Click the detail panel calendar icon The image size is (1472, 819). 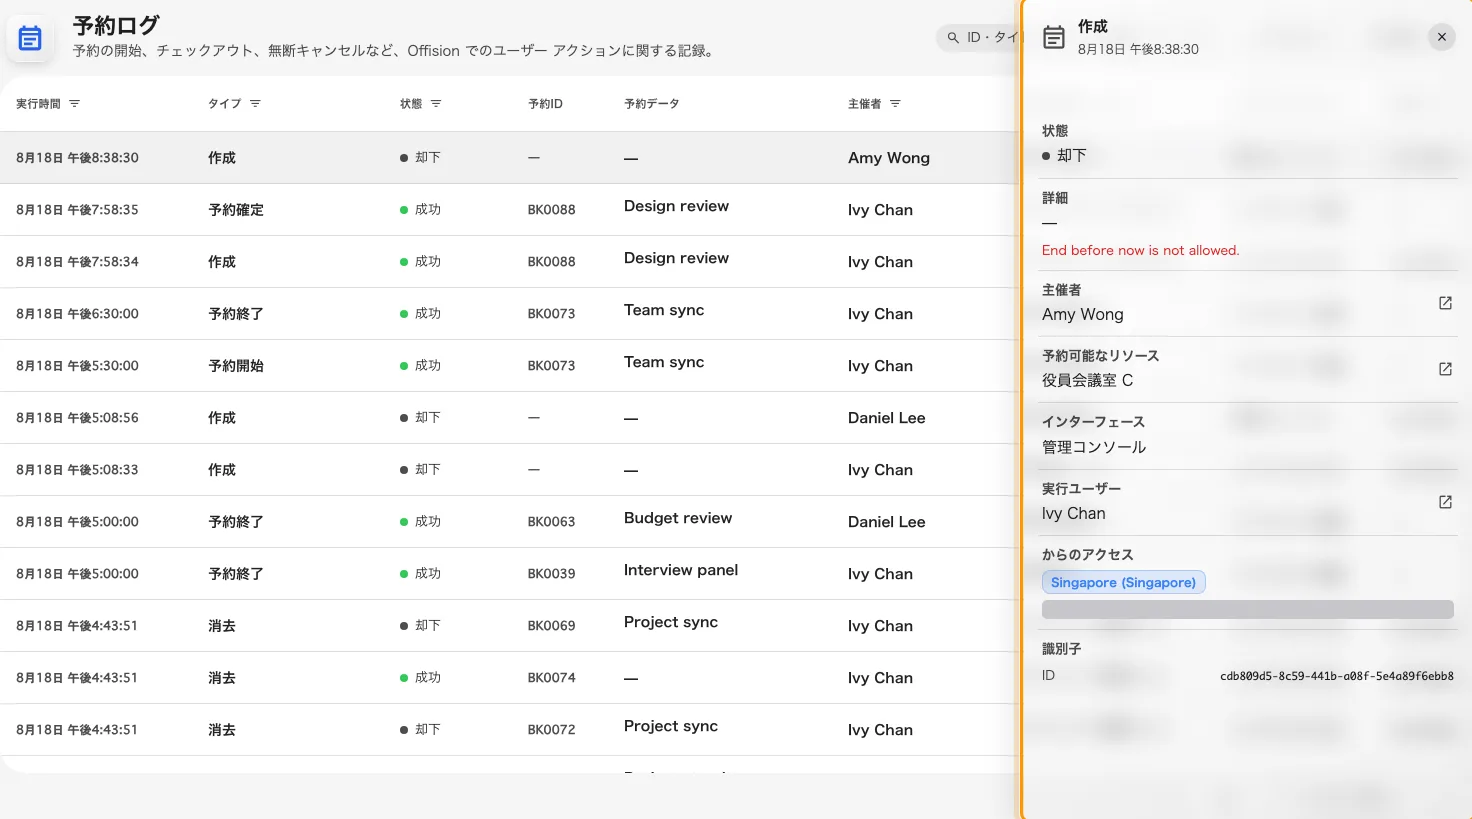coord(1054,38)
